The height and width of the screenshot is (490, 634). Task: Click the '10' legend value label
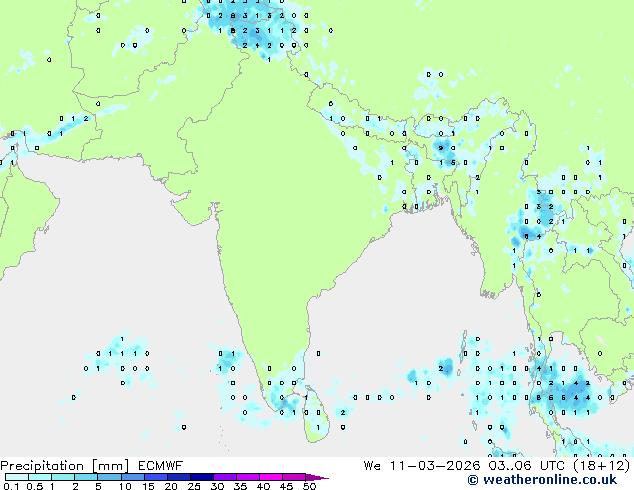125,486
